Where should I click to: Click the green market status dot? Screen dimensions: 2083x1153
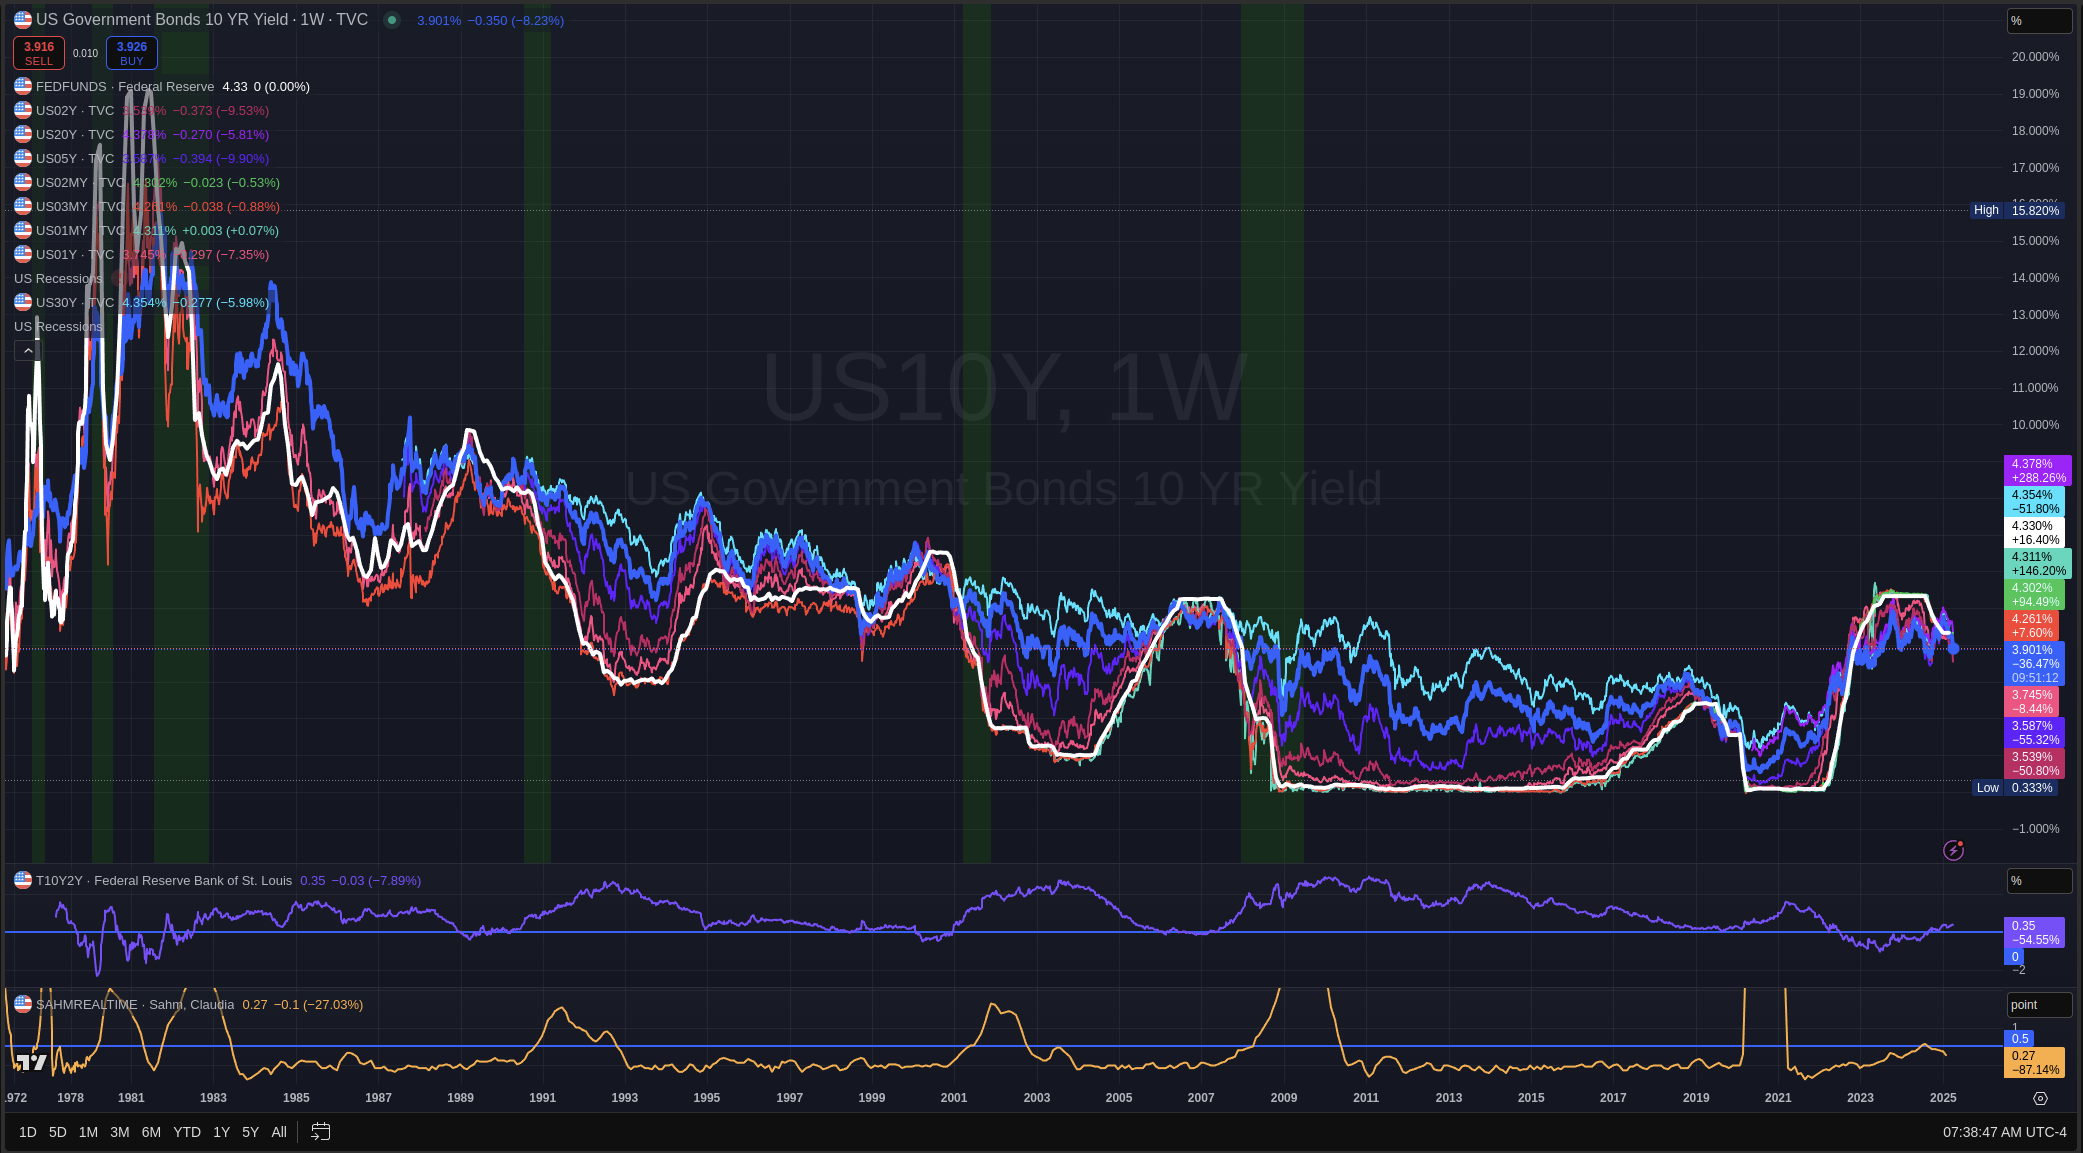[x=392, y=20]
